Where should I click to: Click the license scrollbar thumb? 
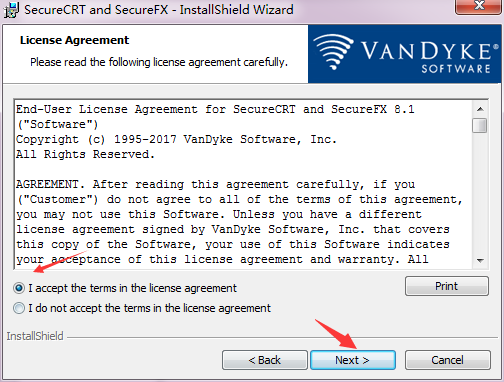(480, 126)
